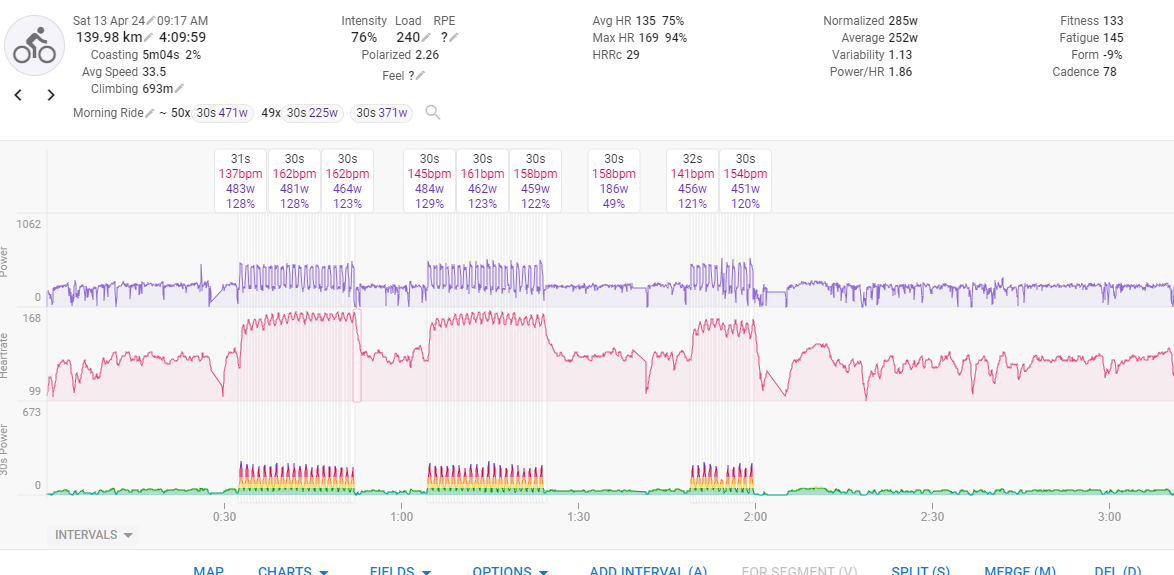Go to the previous activity arrow

pos(18,95)
